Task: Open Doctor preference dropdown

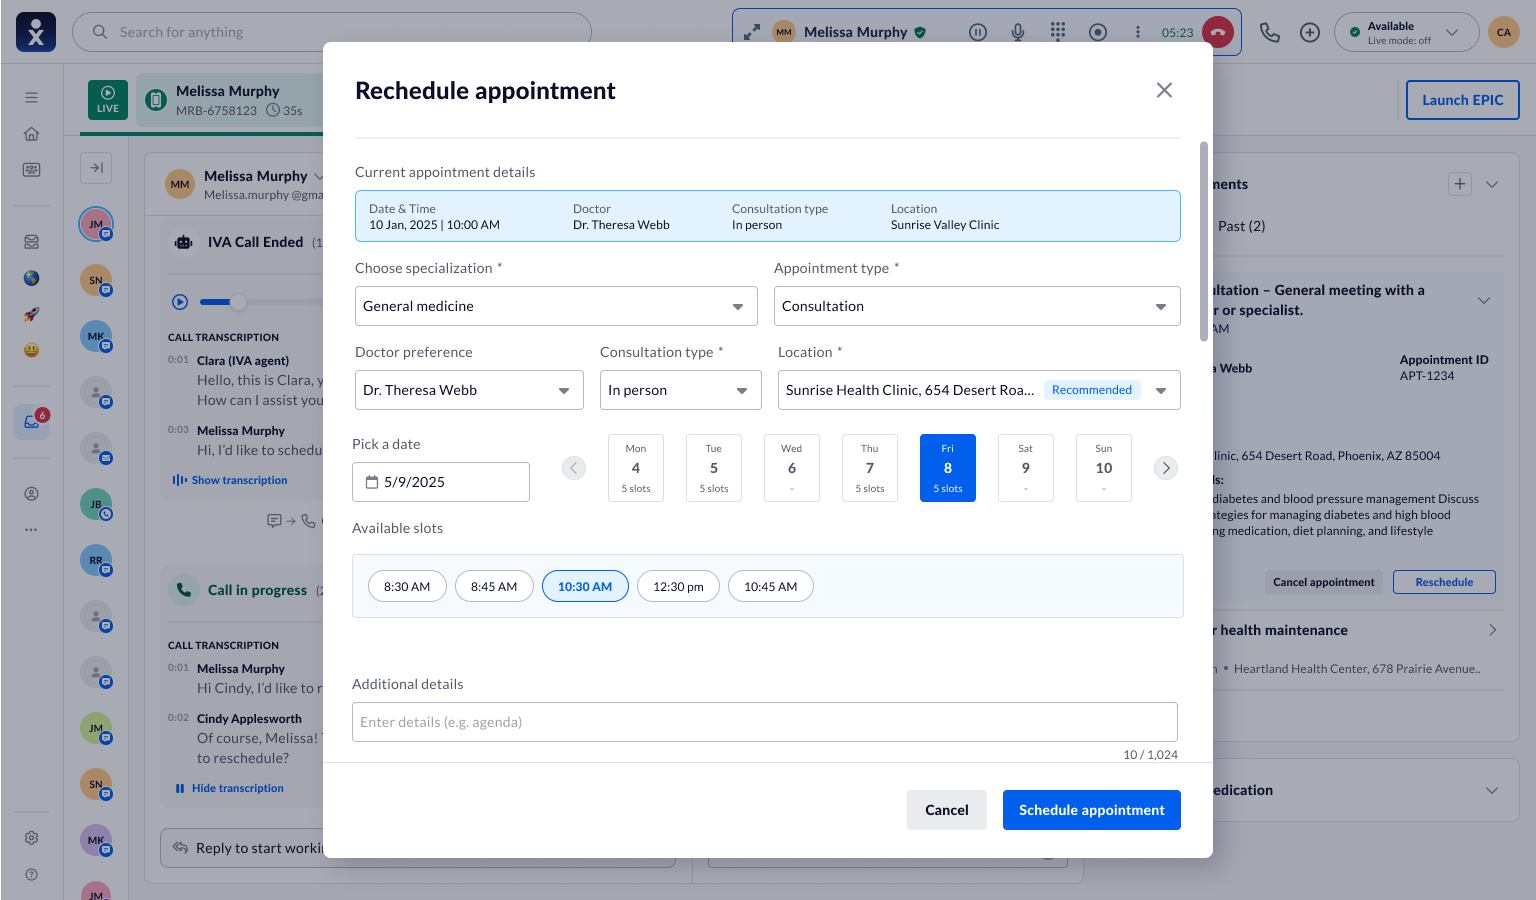Action: (469, 390)
